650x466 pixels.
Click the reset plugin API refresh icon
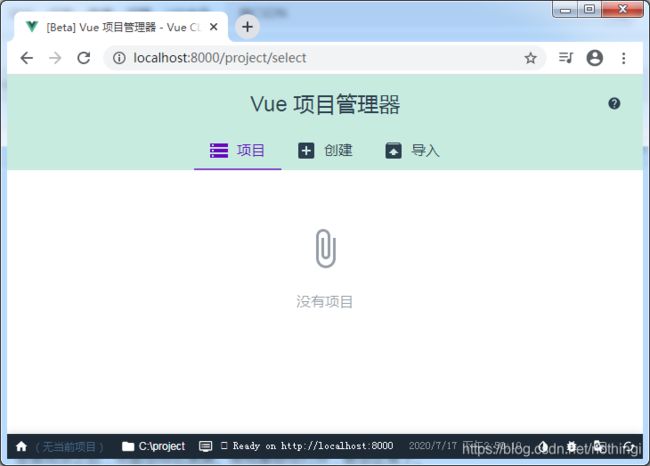pyautogui.click(x=629, y=447)
